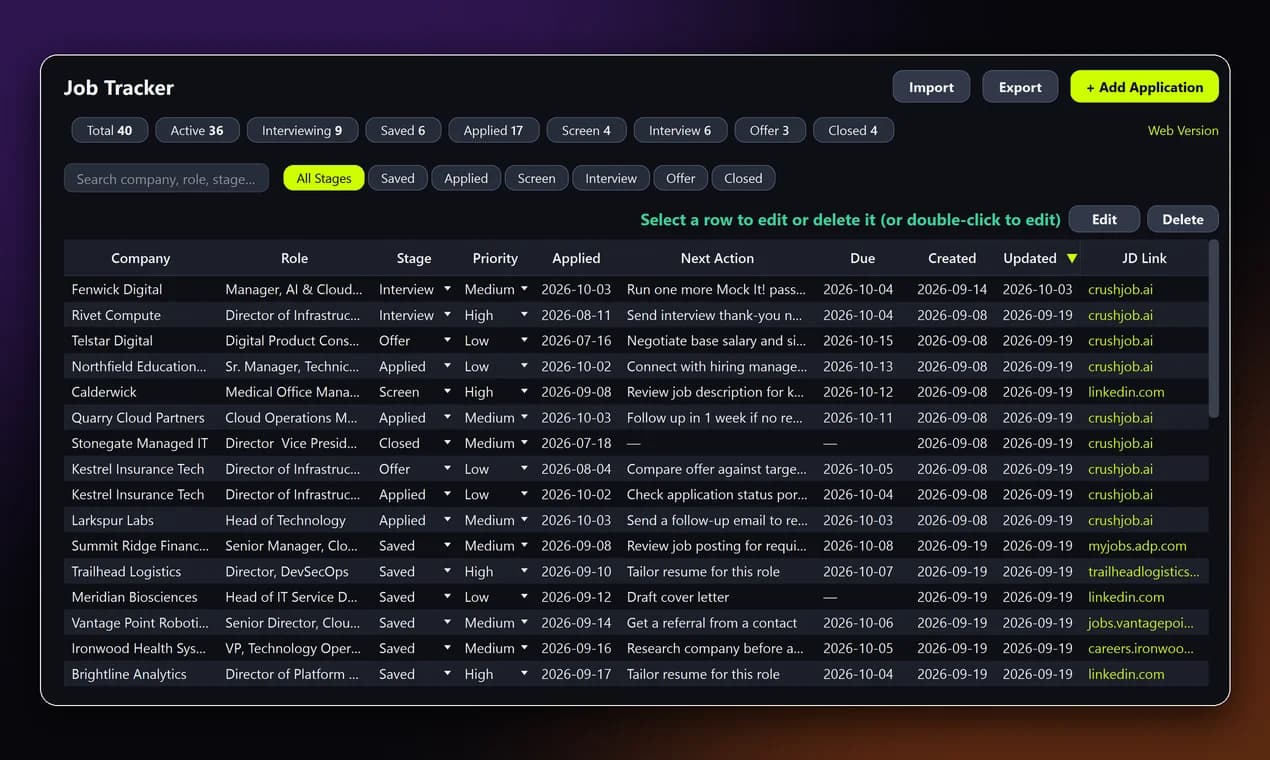Filter table by Saved stage pill

click(397, 178)
